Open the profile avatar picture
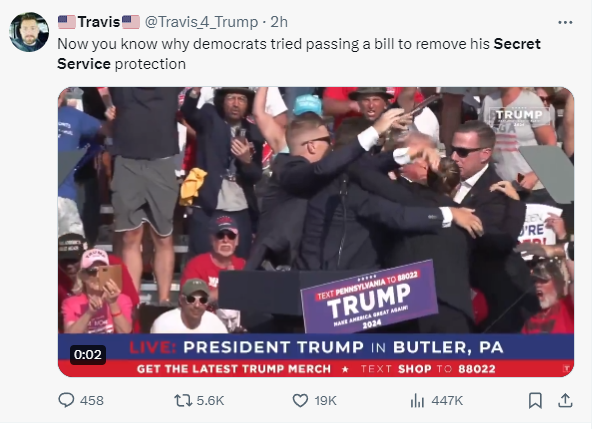600x429 pixels. pos(29,32)
